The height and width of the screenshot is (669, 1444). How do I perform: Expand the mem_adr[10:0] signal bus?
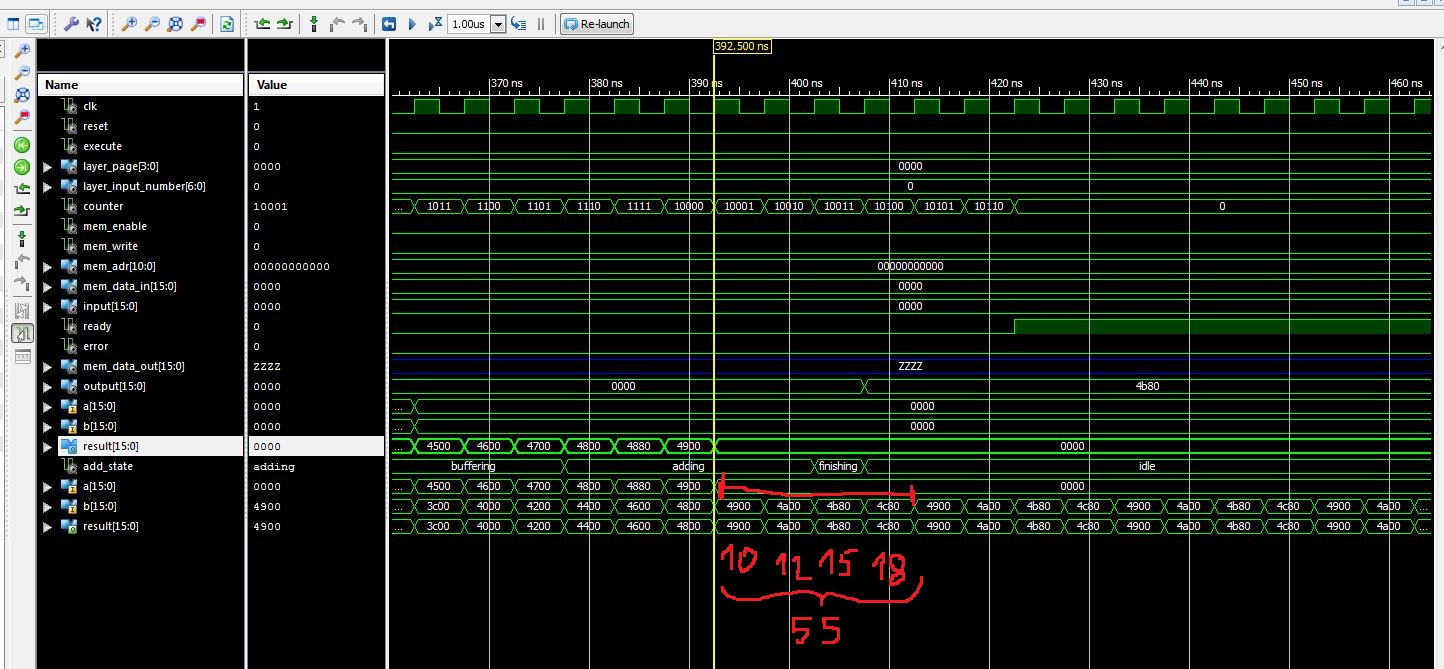[x=48, y=266]
